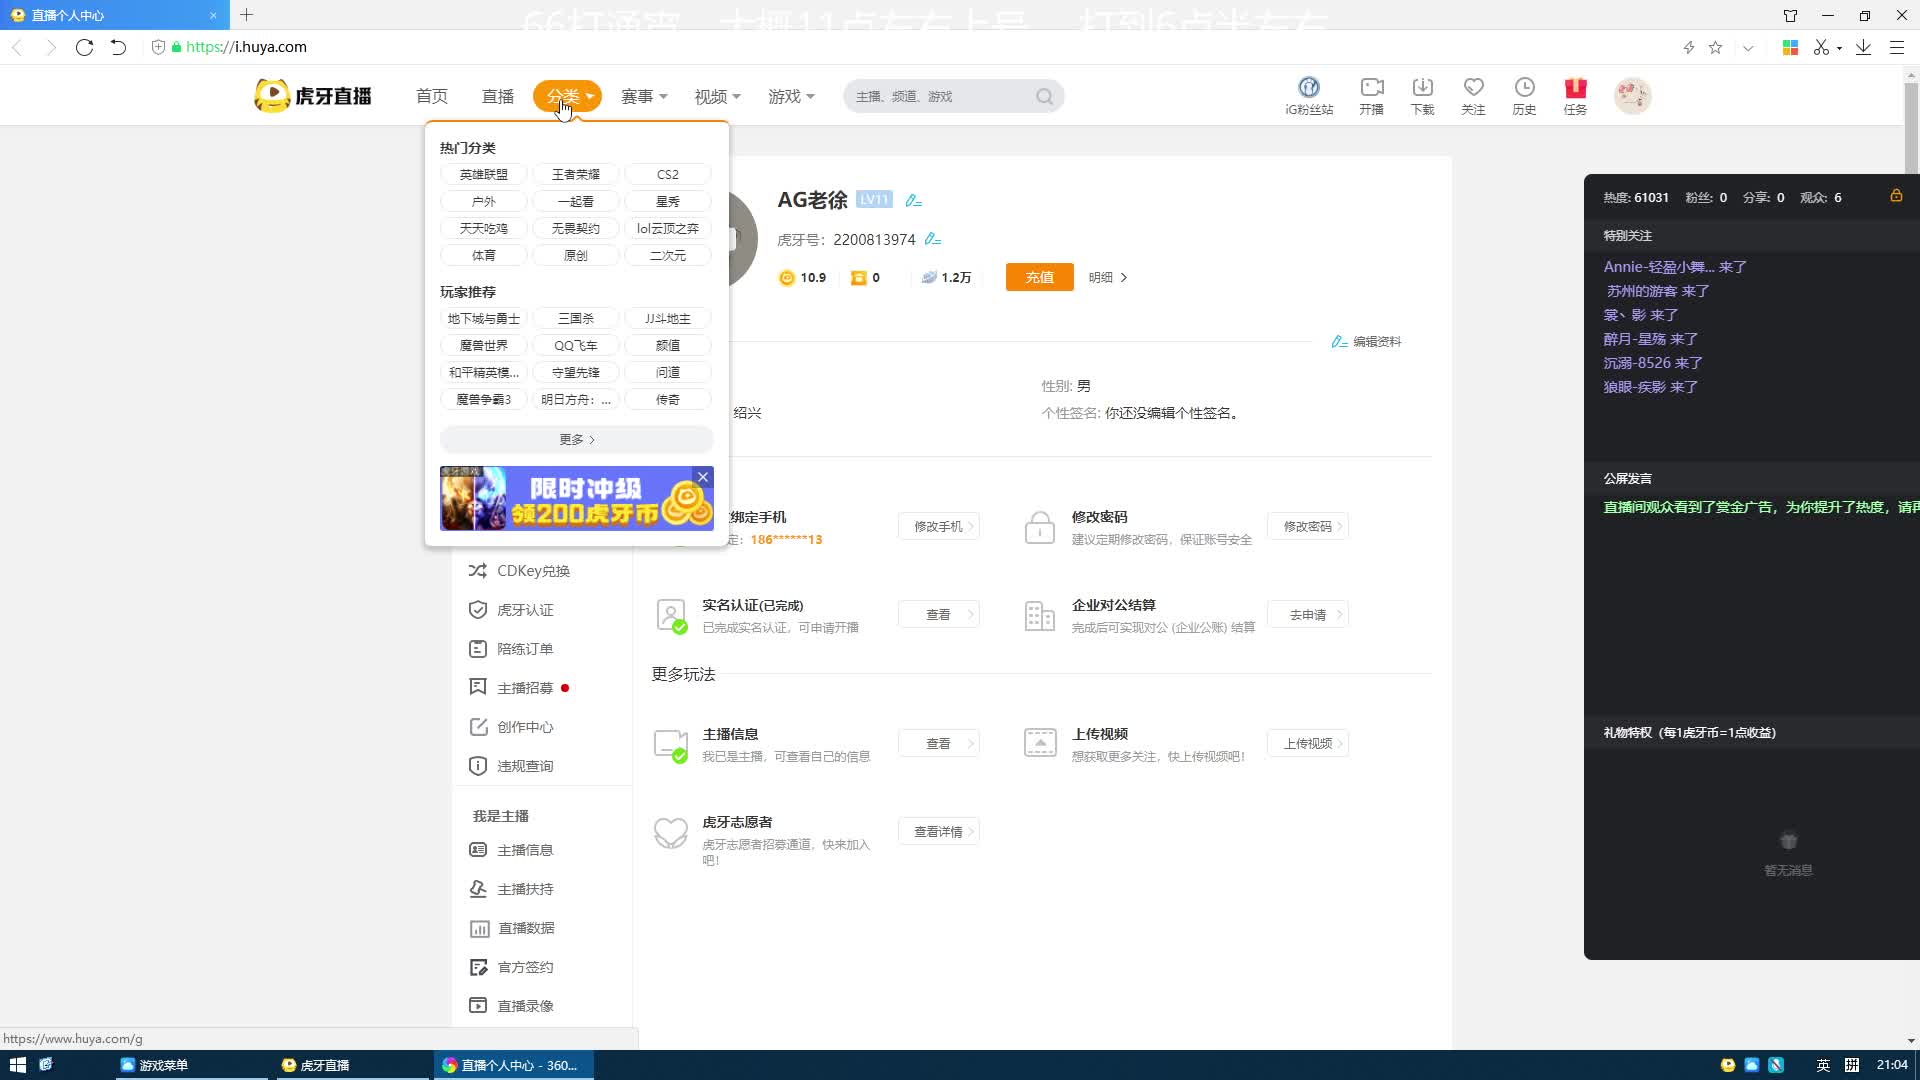Expand the 赛事 dropdown menu

point(644,97)
